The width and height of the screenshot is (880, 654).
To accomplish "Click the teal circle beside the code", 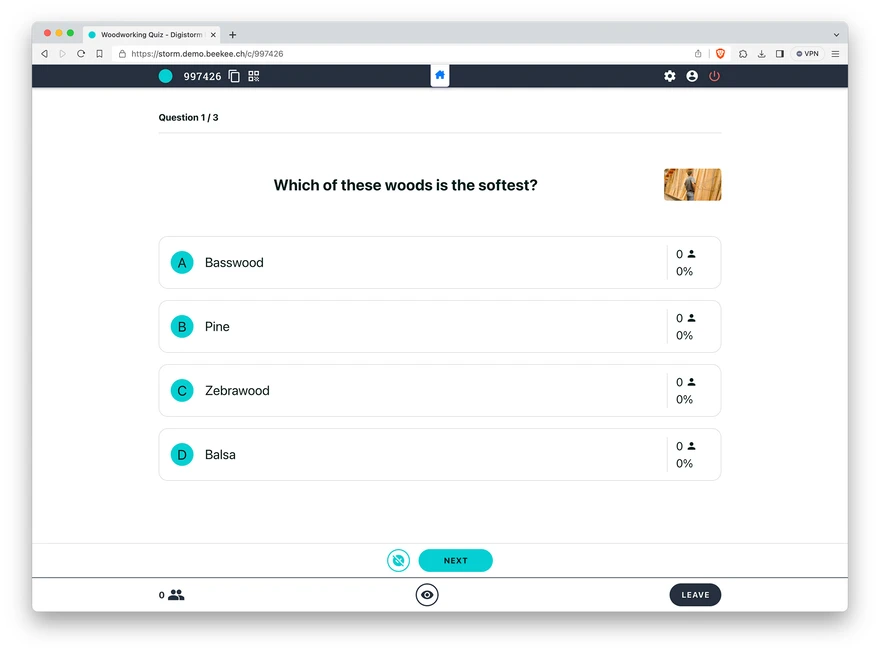I will [x=165, y=76].
